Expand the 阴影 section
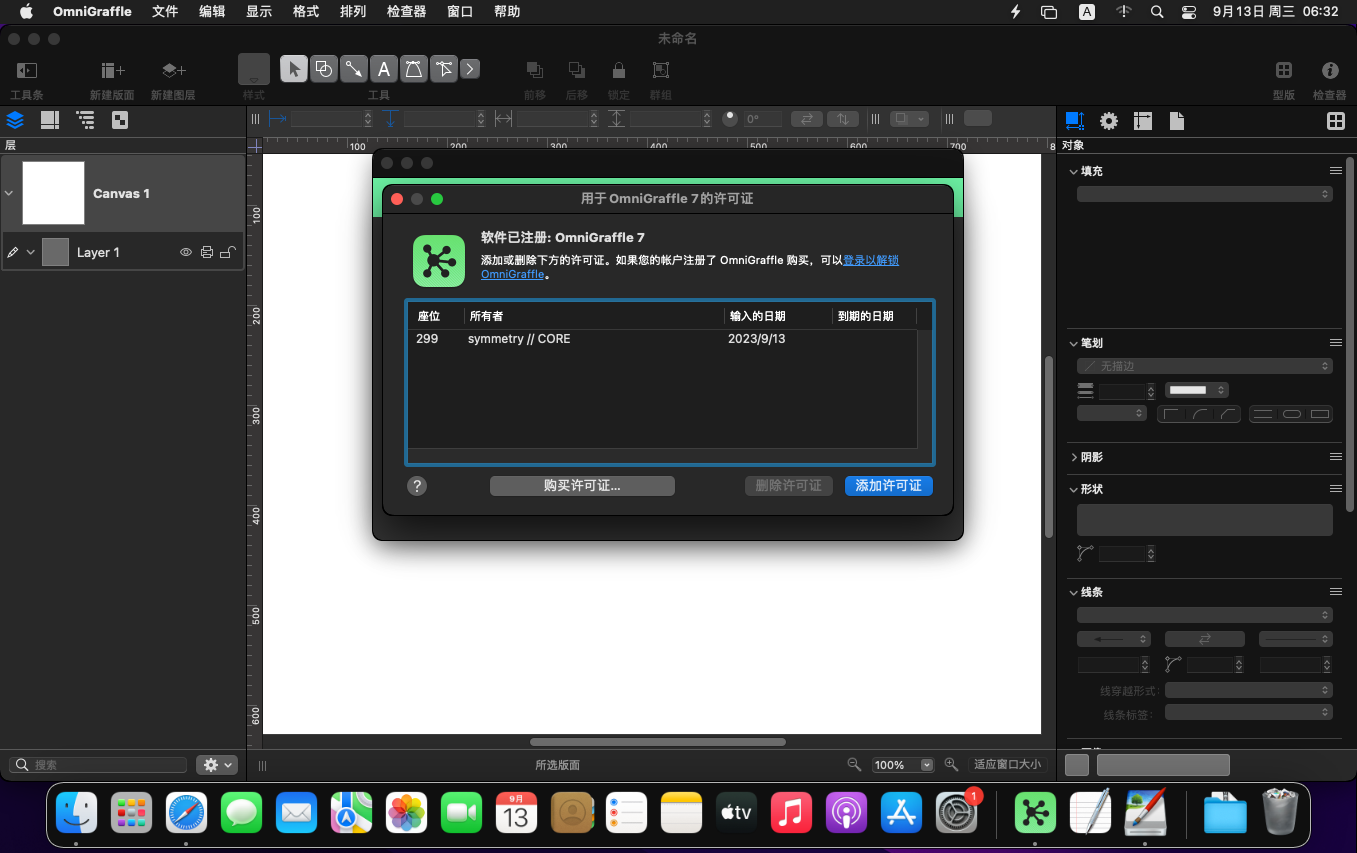The image size is (1357, 853). (1074, 457)
